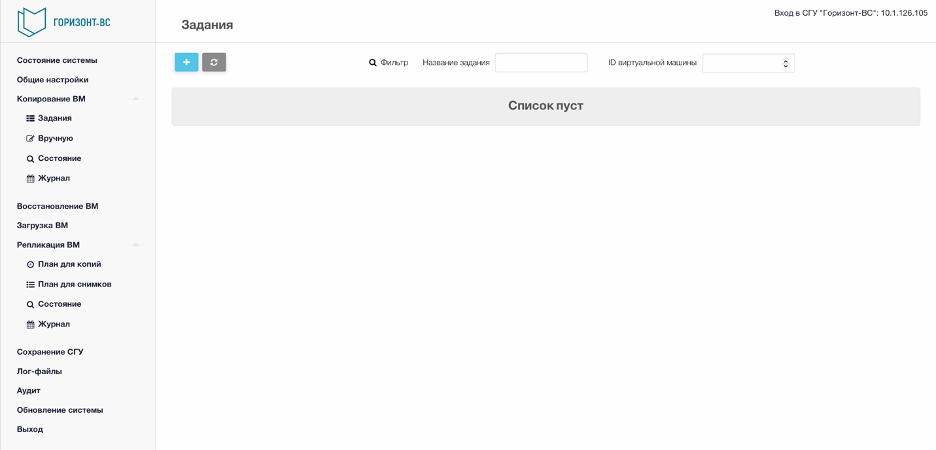Open План для копий clock item
Image resolution: width=936 pixels, height=450 pixels.
click(64, 264)
